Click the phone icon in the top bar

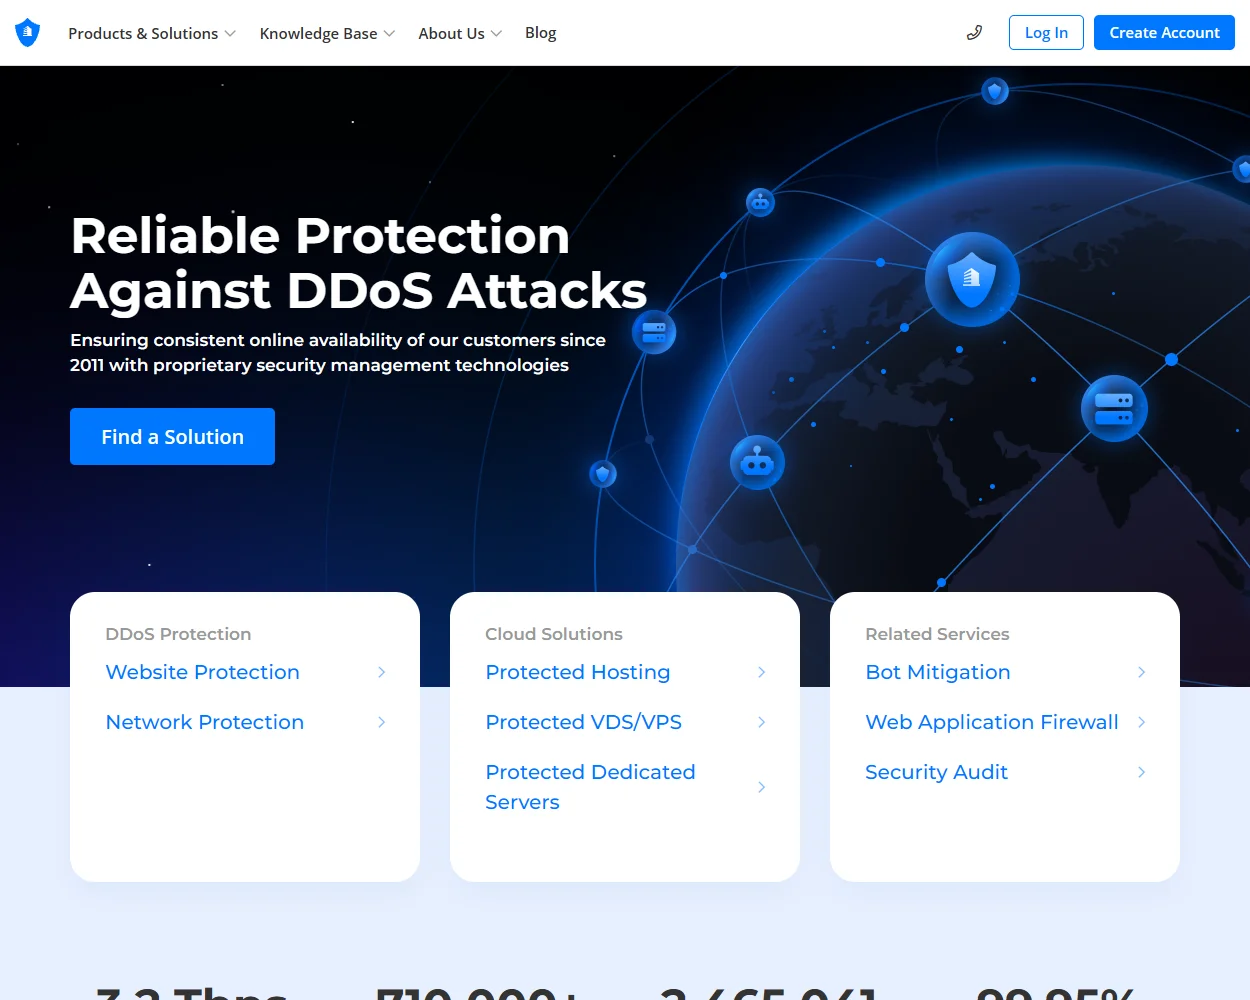[x=973, y=32]
